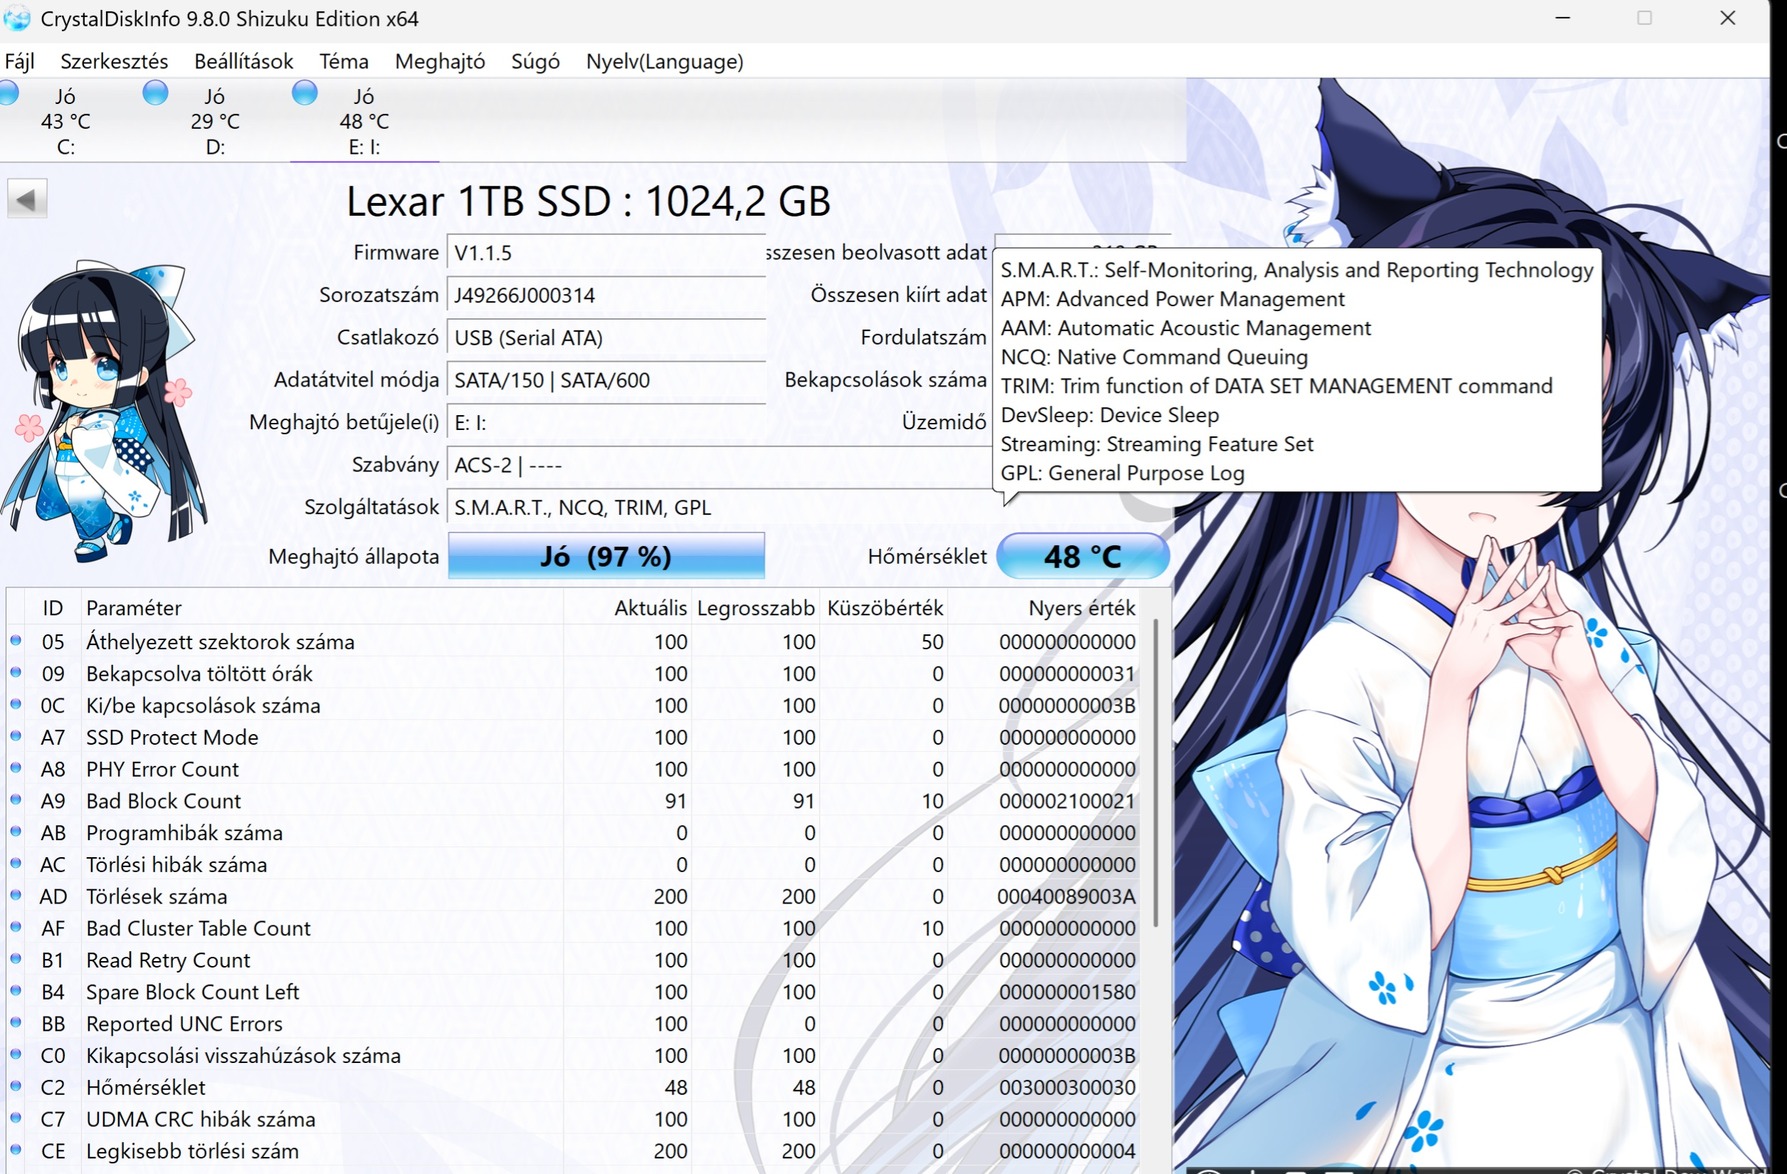Select the E: I: drive at 48 °C
Screen dimensions: 1787x1174
pos(364,121)
